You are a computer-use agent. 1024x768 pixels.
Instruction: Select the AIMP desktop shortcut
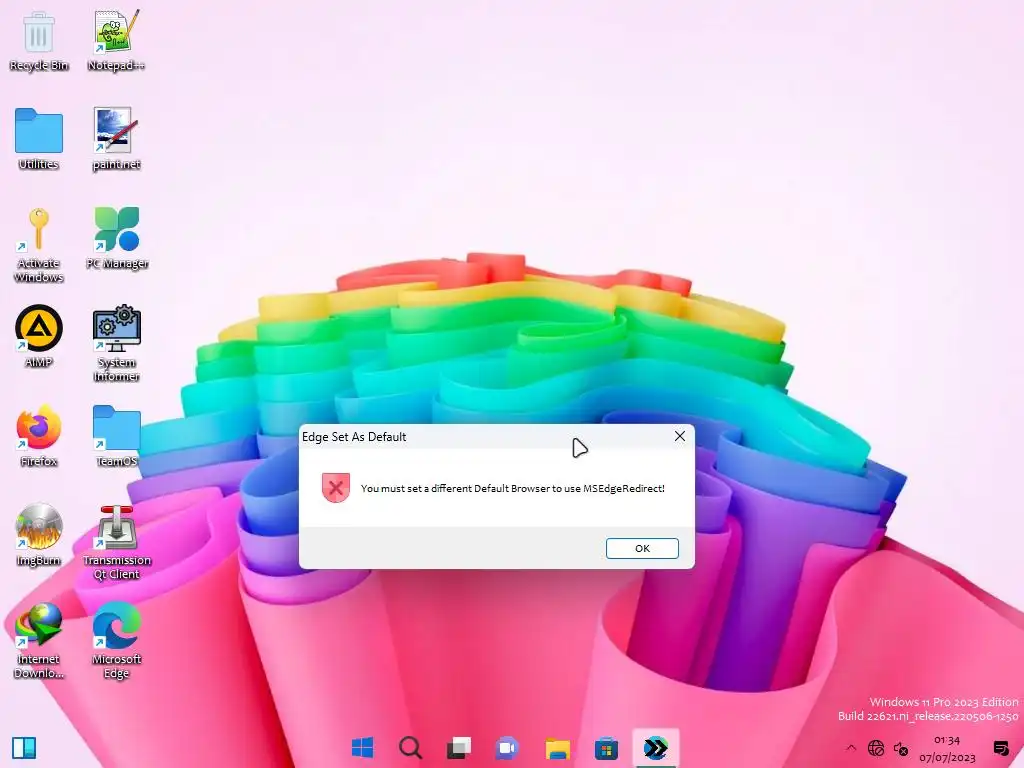(x=39, y=337)
